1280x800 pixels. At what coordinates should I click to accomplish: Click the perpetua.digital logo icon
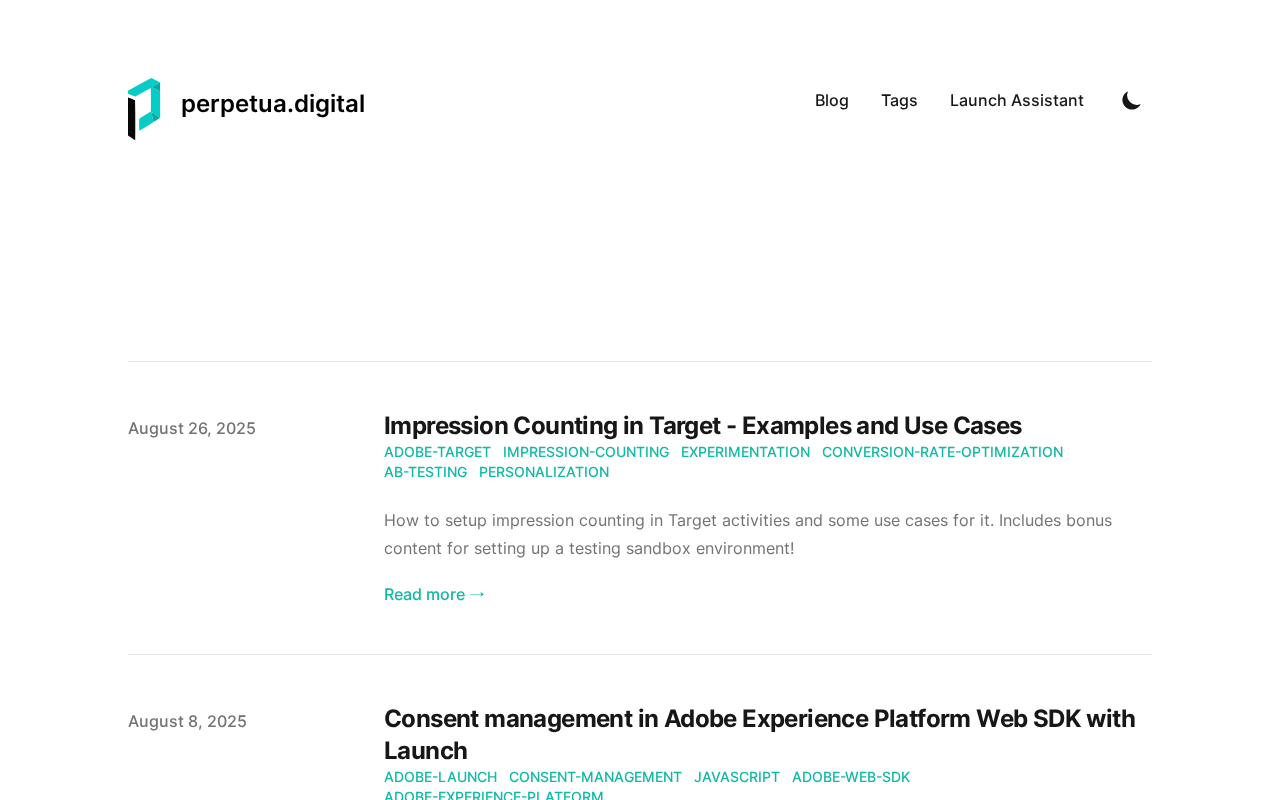[144, 109]
